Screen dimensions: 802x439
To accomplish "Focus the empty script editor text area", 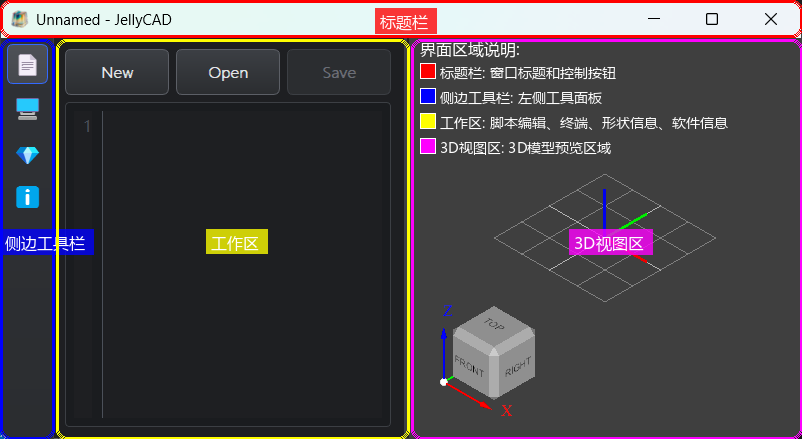I will point(245,300).
